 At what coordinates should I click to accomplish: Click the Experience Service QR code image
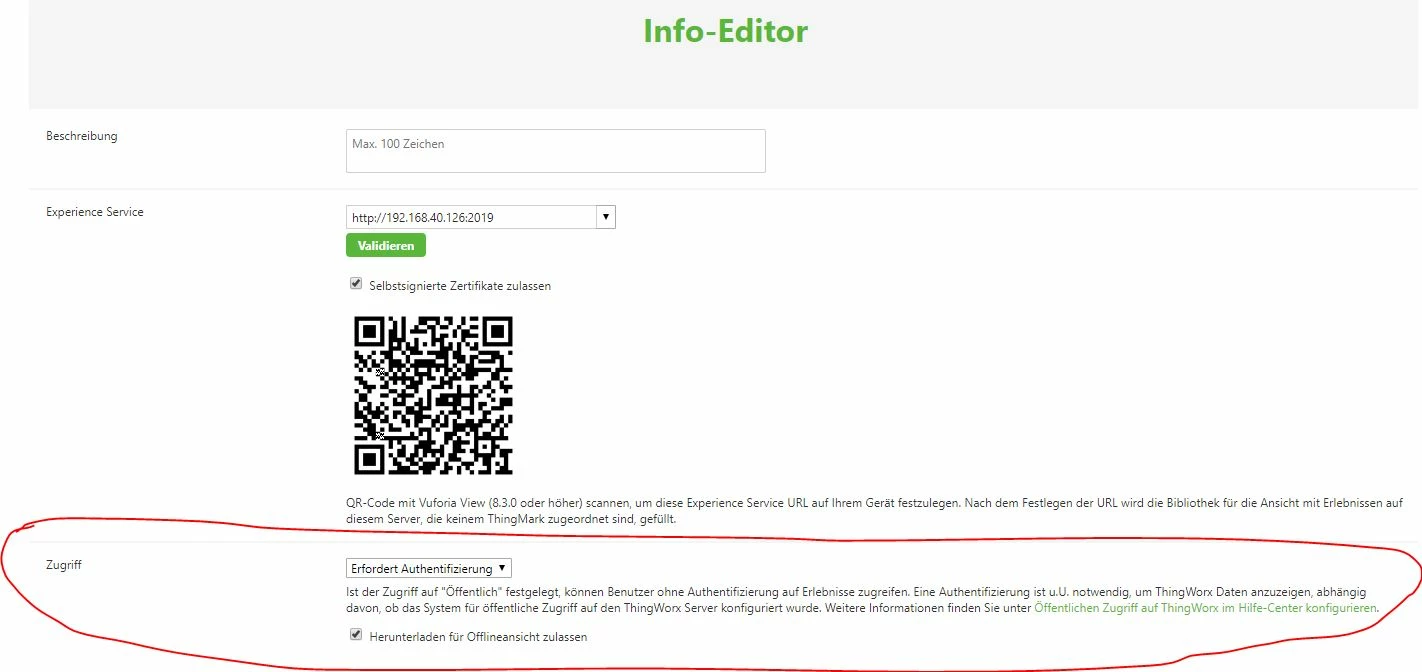coord(433,395)
